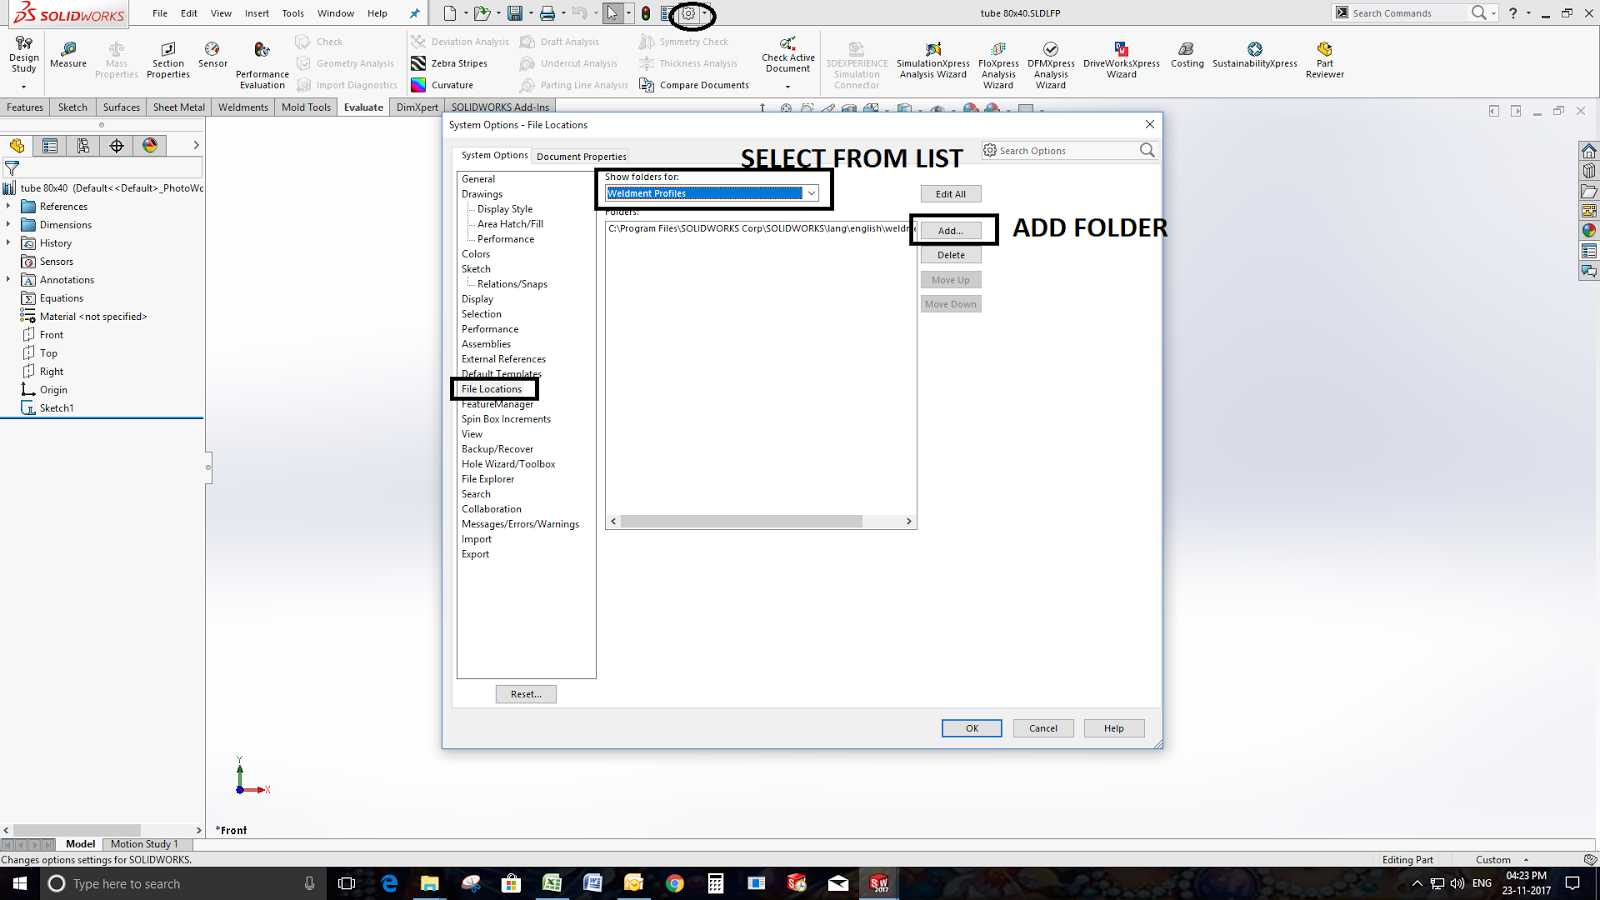Add a Sensor
1600x900 pixels.
212,55
